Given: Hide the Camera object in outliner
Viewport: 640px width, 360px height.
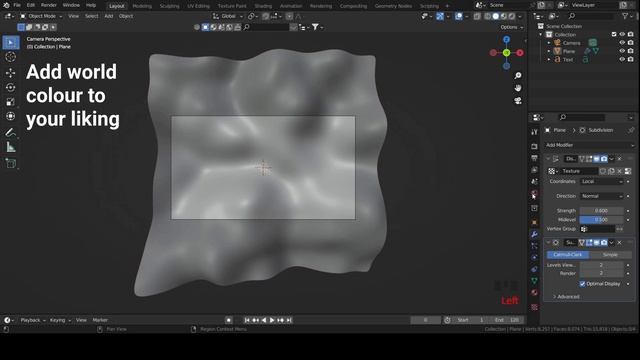Looking at the screenshot, I should (x=622, y=43).
